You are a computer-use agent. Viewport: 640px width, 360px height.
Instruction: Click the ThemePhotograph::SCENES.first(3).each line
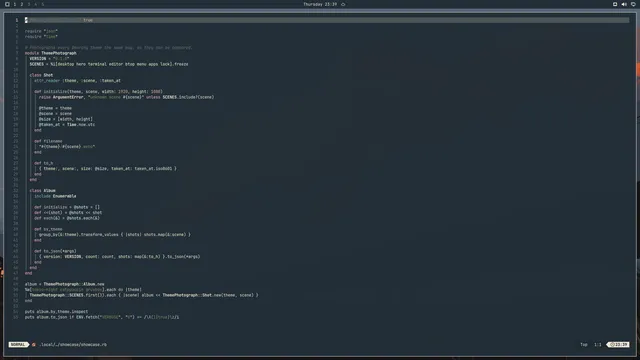pyautogui.click(x=144, y=295)
